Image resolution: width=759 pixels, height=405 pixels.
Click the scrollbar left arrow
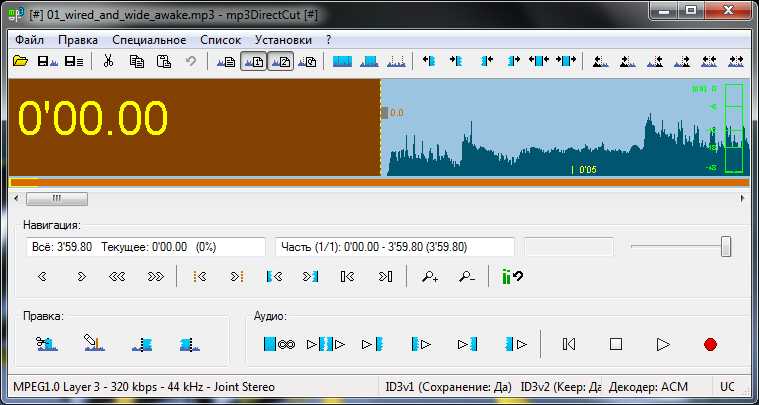(x=17, y=198)
